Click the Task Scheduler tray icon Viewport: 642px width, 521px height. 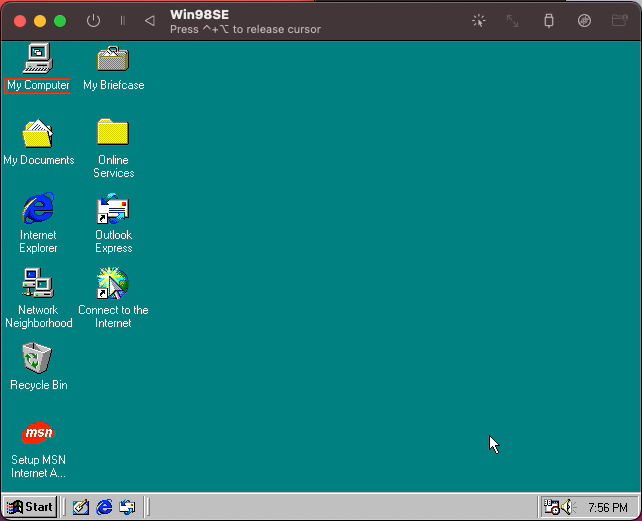click(x=551, y=507)
